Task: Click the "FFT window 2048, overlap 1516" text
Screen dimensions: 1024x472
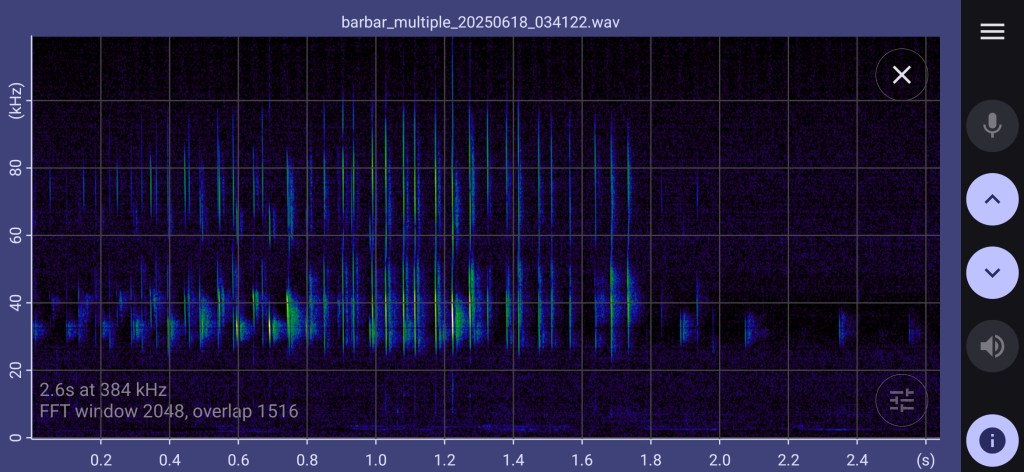Action: [x=169, y=411]
